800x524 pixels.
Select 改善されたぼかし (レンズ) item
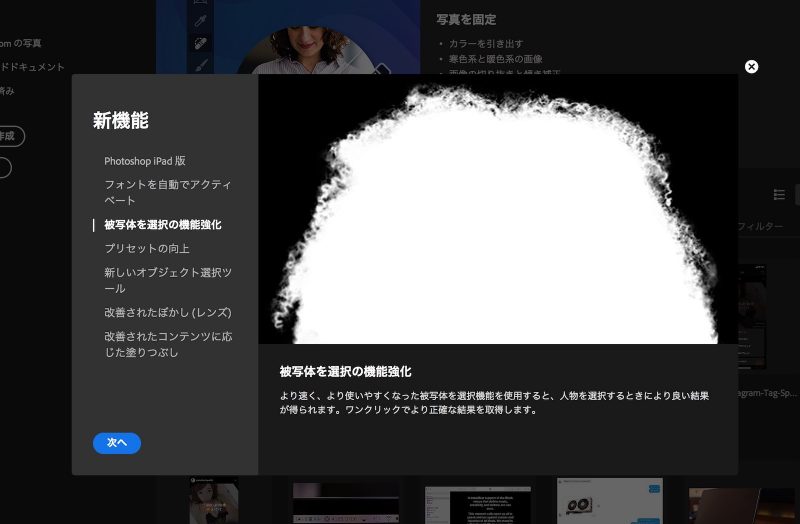[168, 312]
